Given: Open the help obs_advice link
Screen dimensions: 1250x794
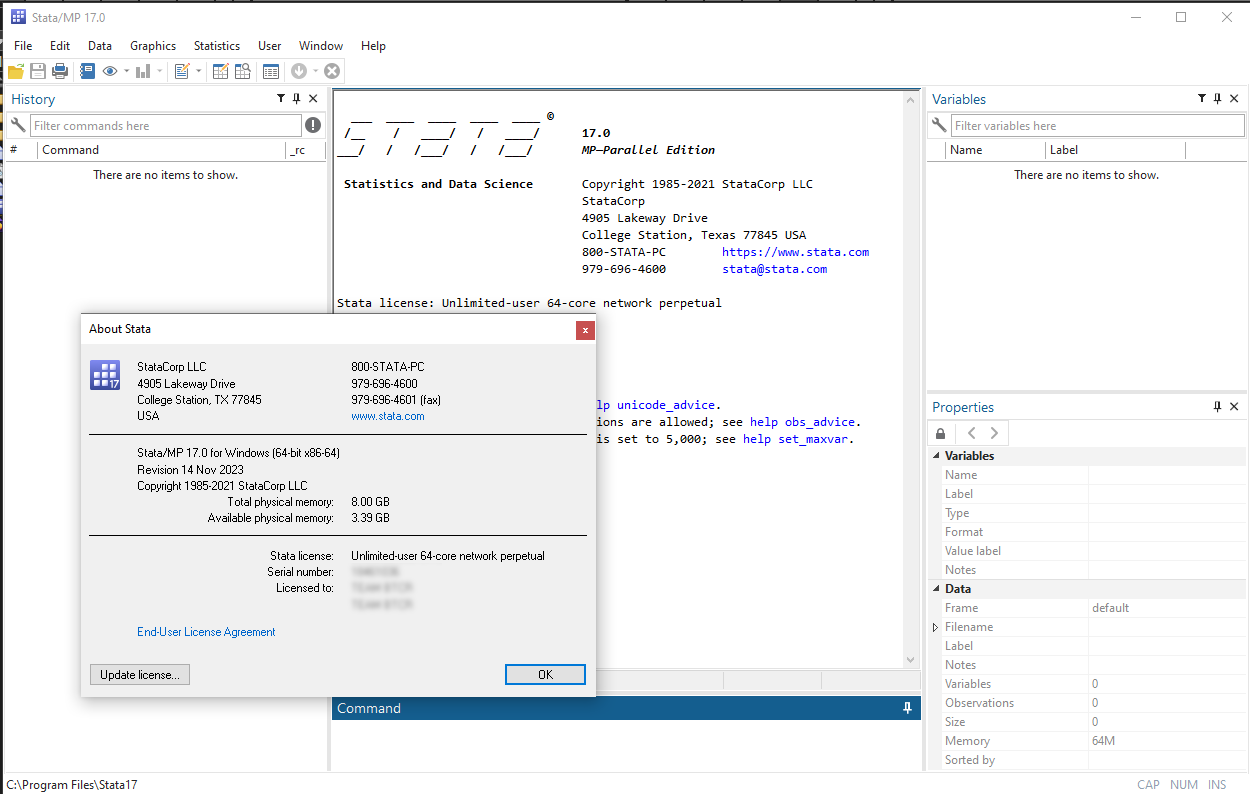Looking at the screenshot, I should pos(805,422).
